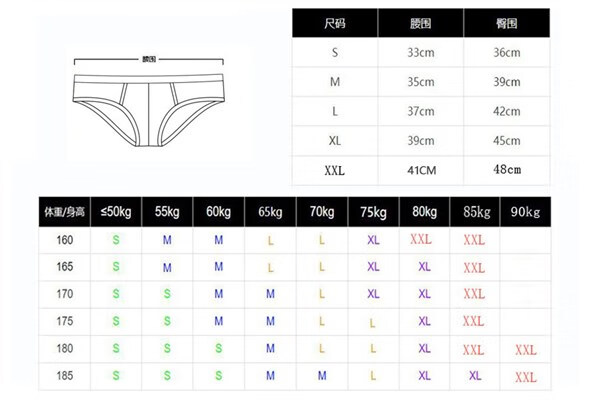The height and width of the screenshot is (400, 600).
Task: Select the XXL row label in upper size table
Action: pos(335,170)
